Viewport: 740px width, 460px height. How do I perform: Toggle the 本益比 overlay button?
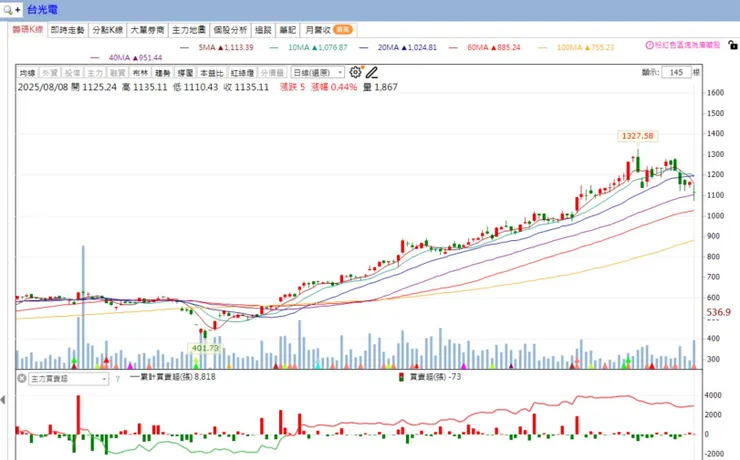212,73
